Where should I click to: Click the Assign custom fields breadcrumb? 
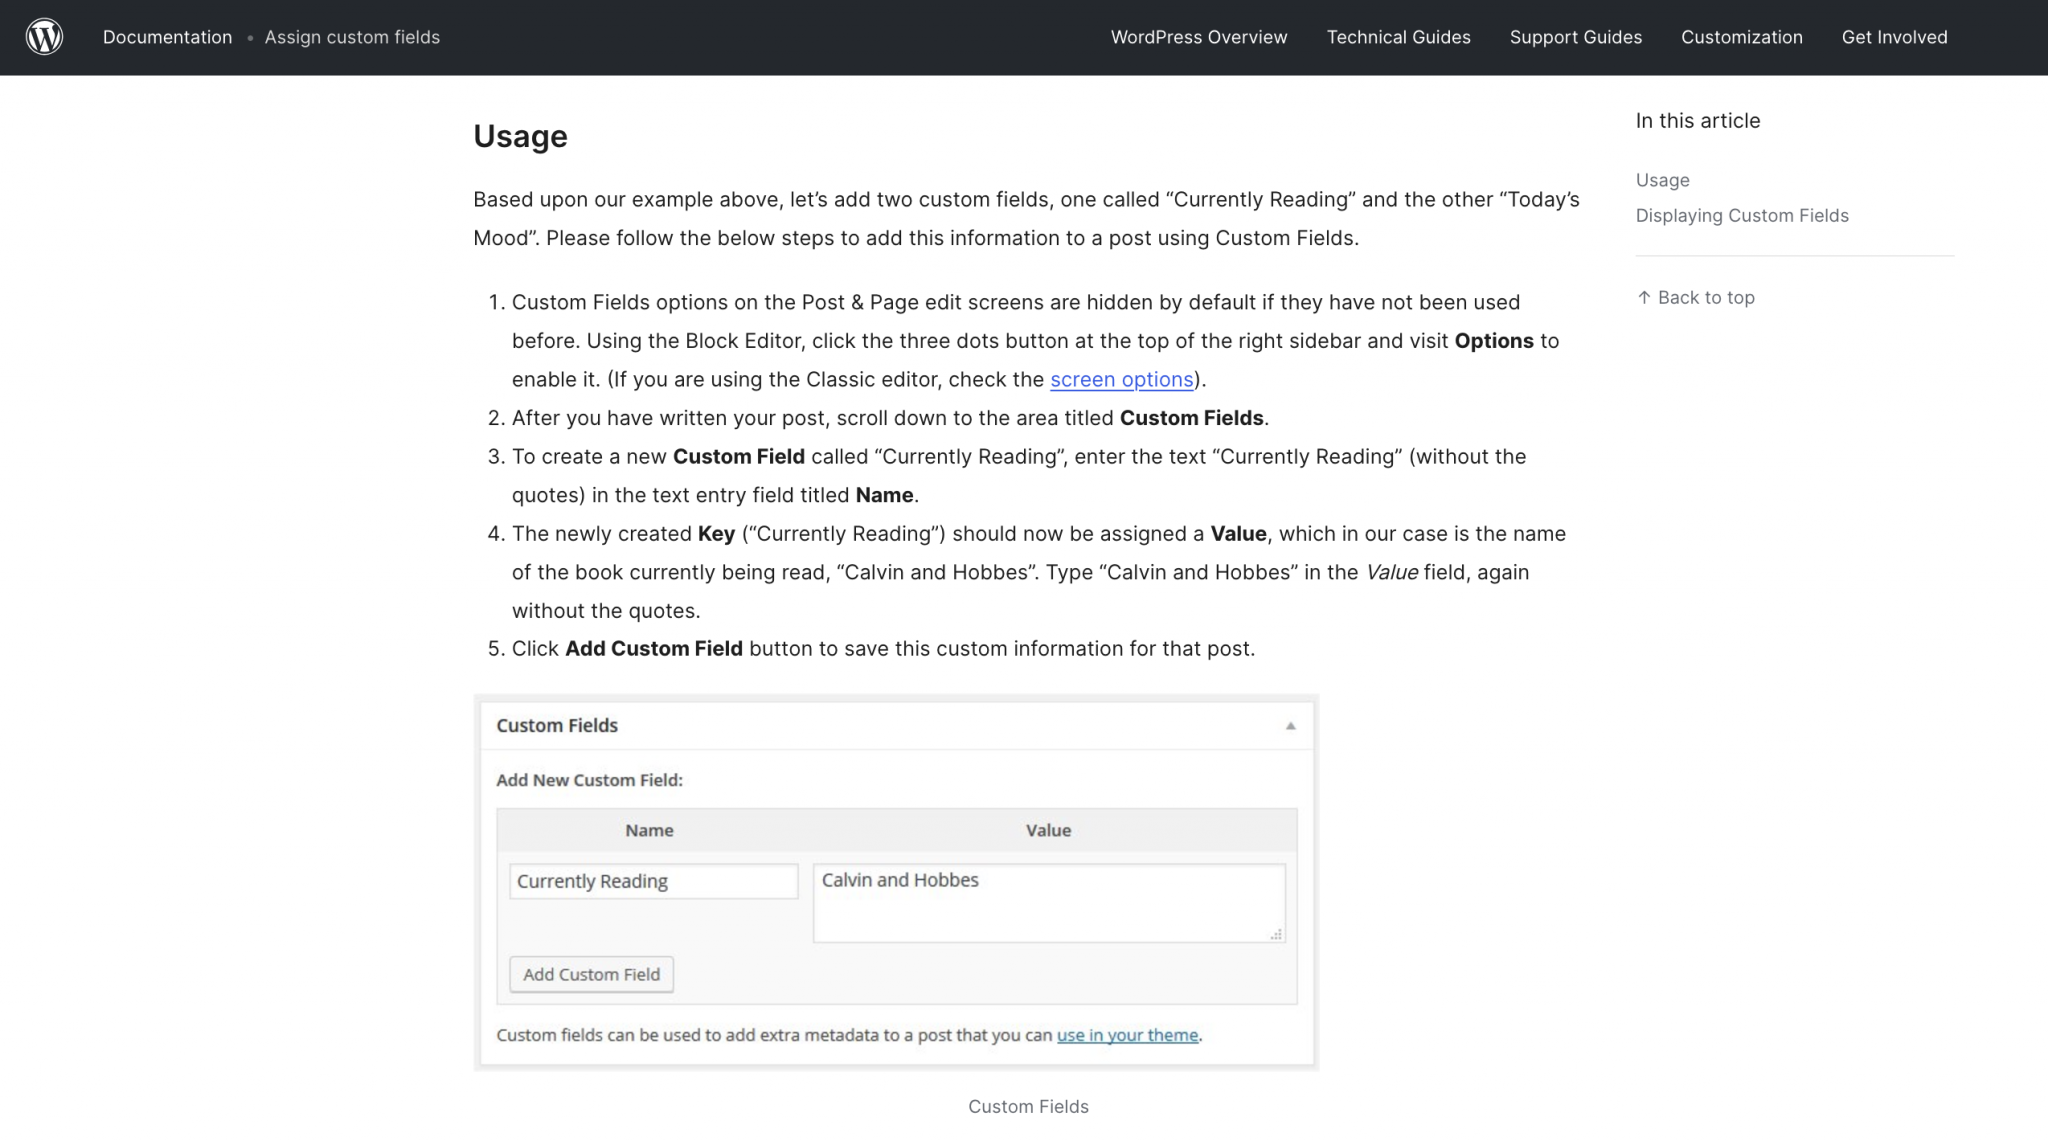click(x=352, y=37)
